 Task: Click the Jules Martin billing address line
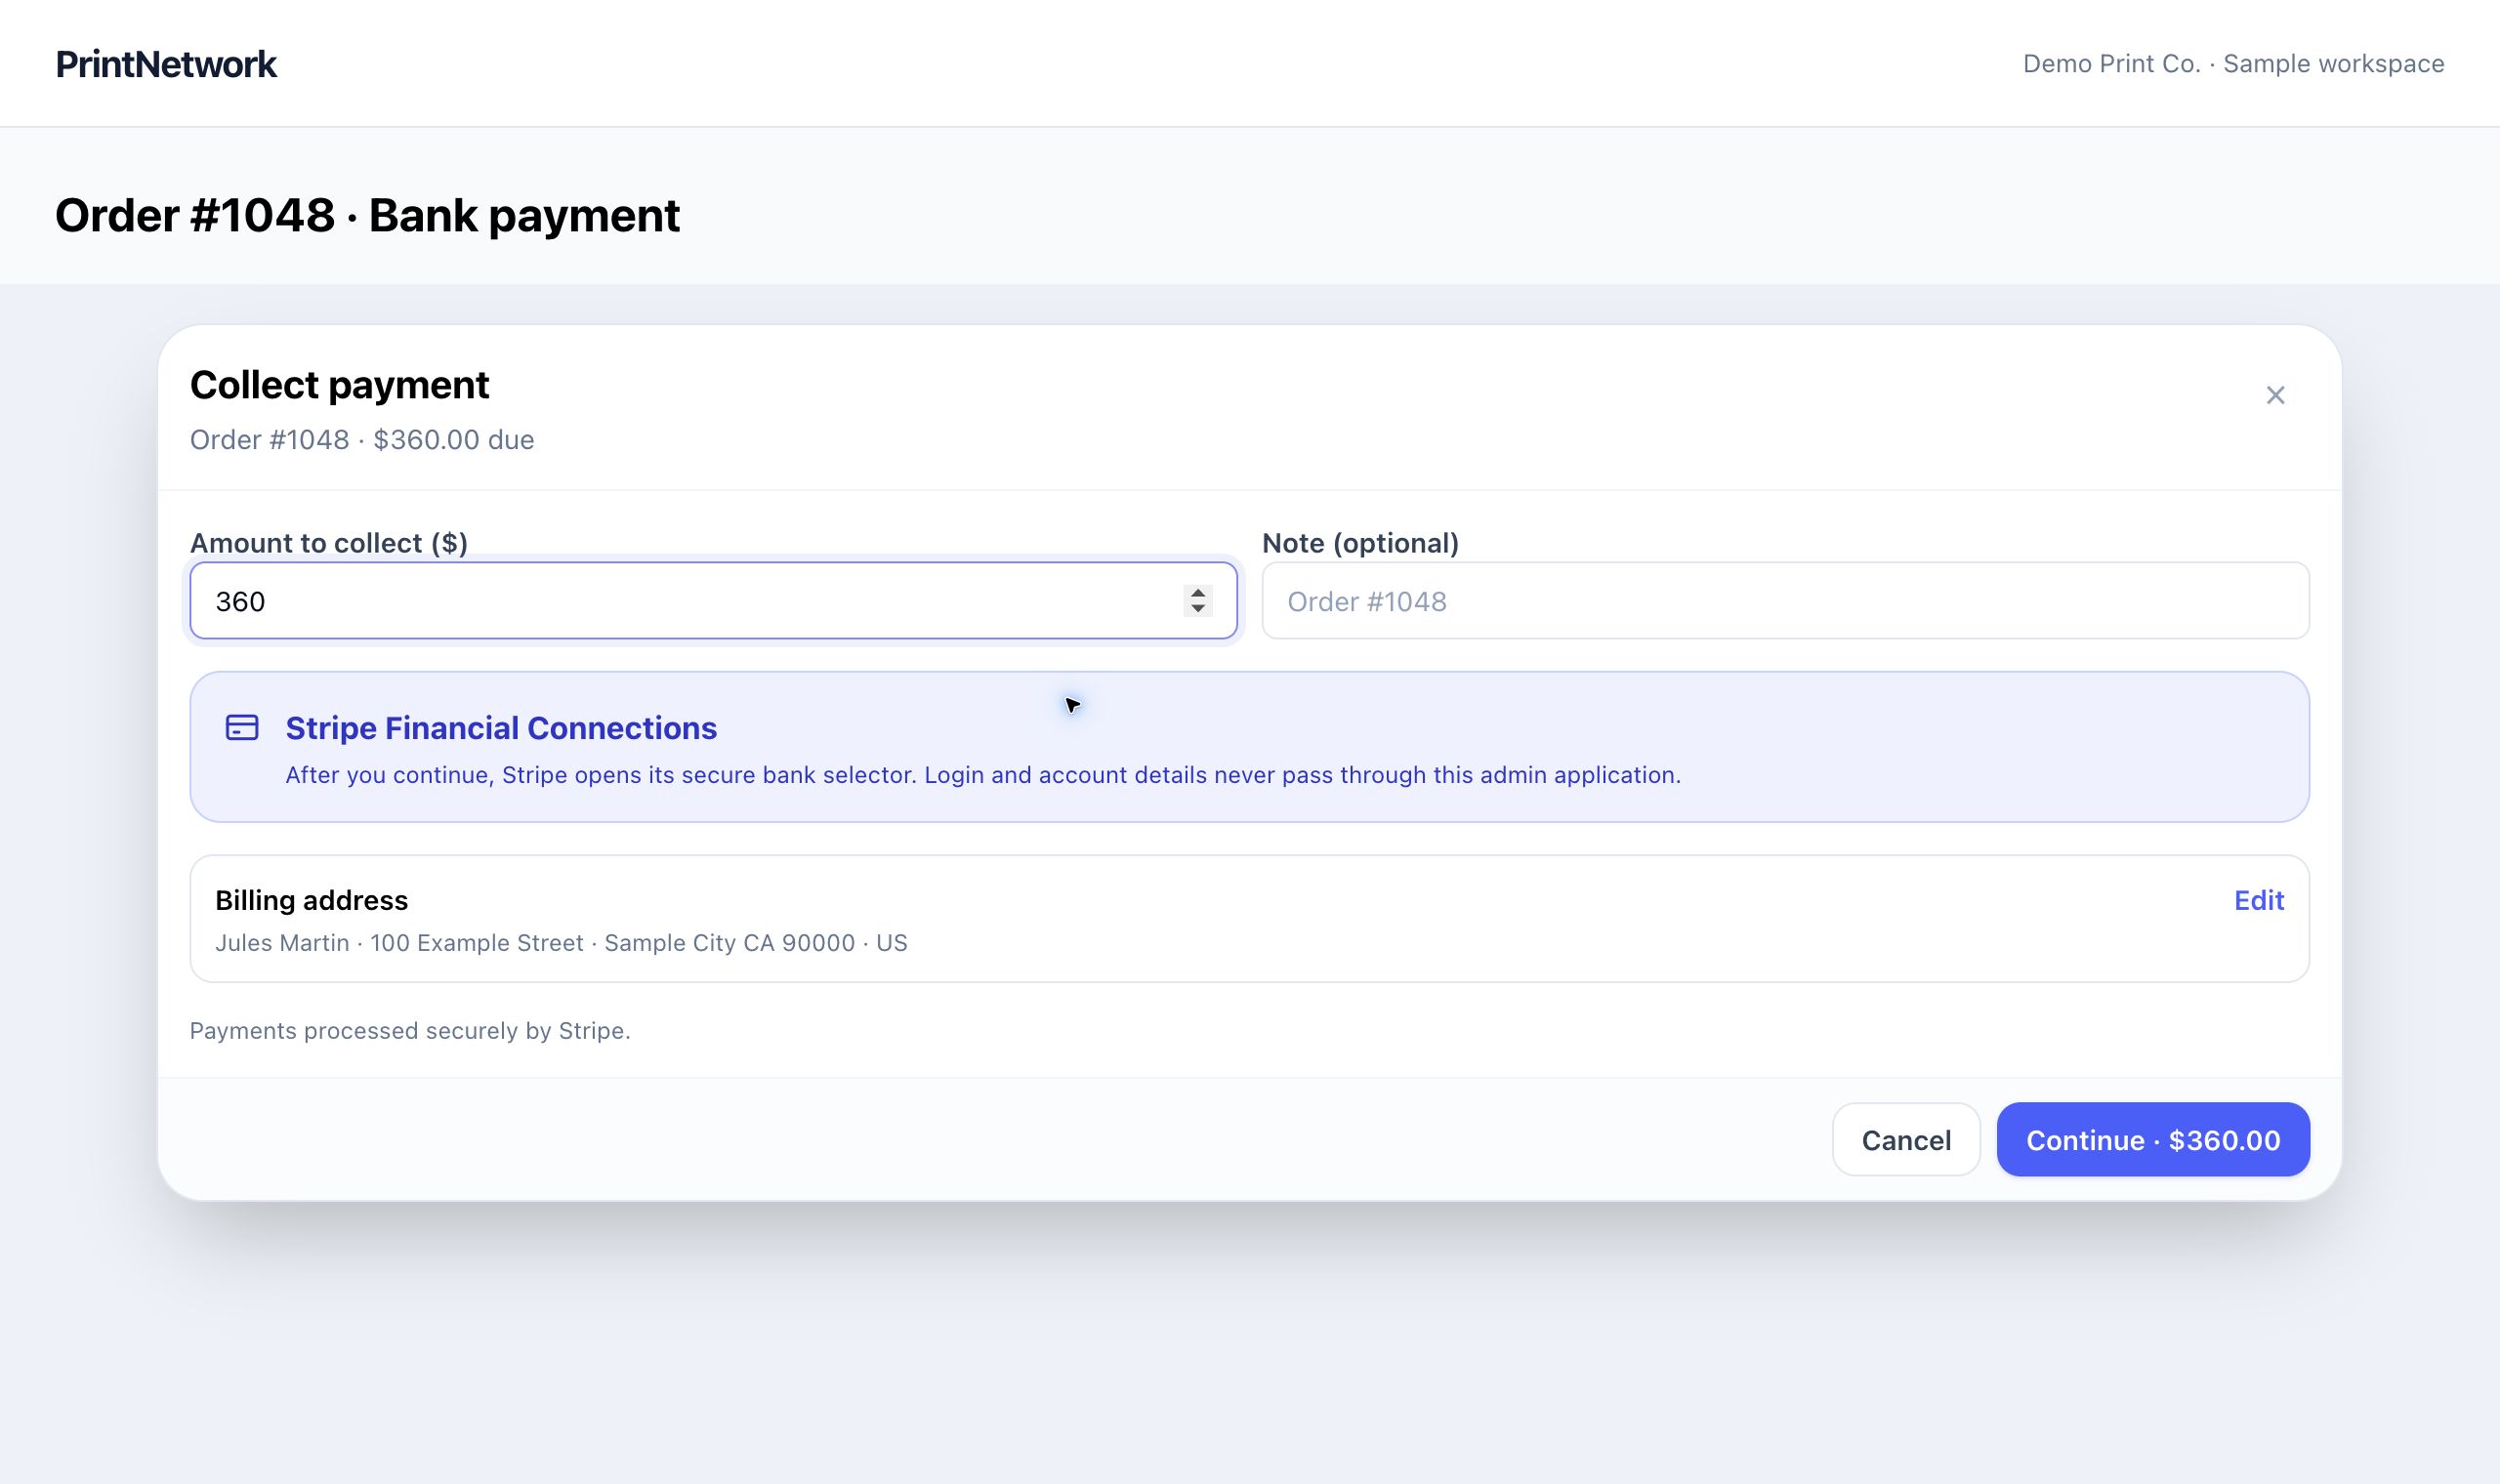pos(561,943)
